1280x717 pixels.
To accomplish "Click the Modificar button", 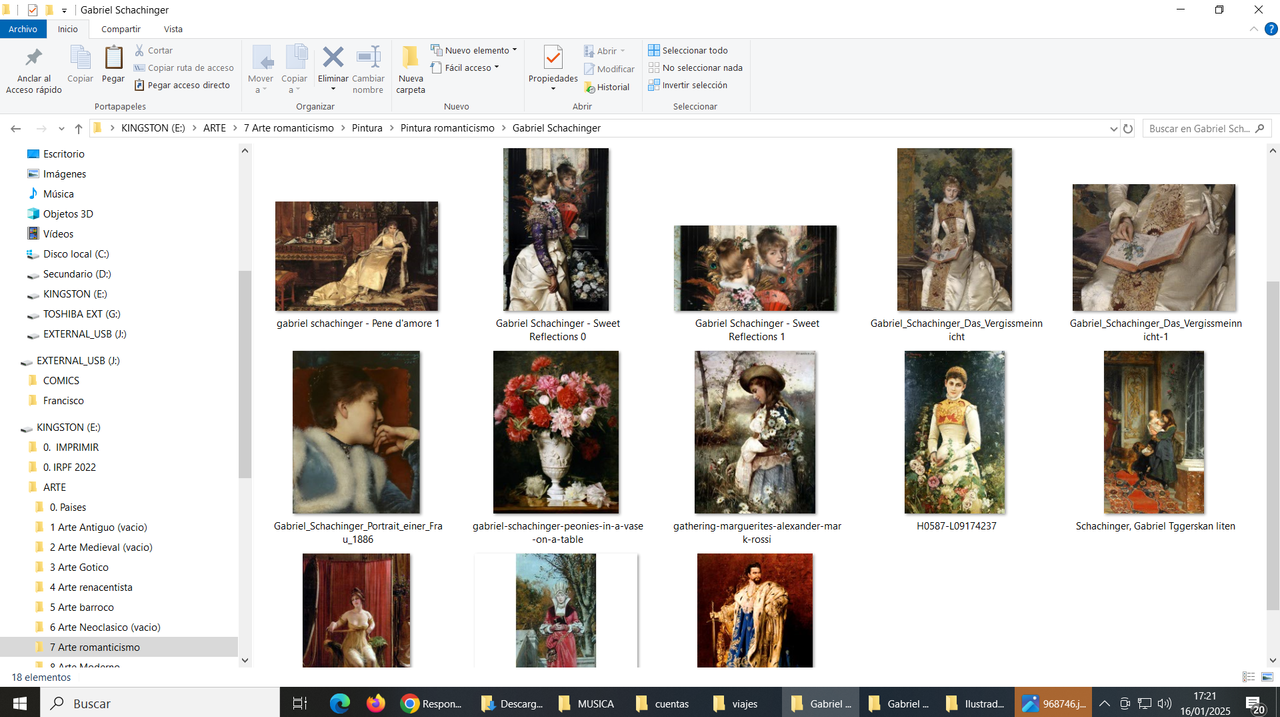I will click(609, 69).
